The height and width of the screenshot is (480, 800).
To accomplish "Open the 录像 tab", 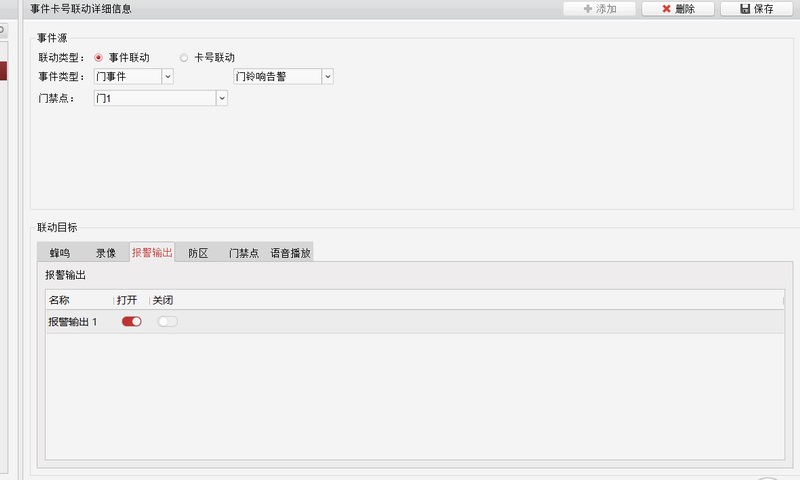I will point(106,253).
